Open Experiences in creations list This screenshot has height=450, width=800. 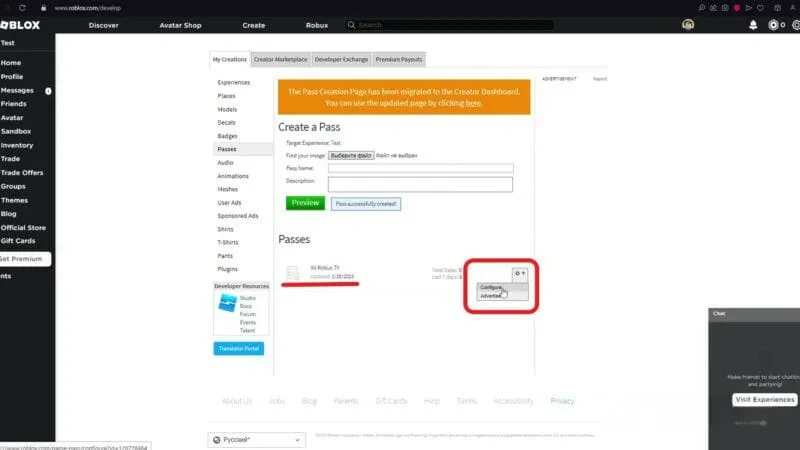(234, 82)
